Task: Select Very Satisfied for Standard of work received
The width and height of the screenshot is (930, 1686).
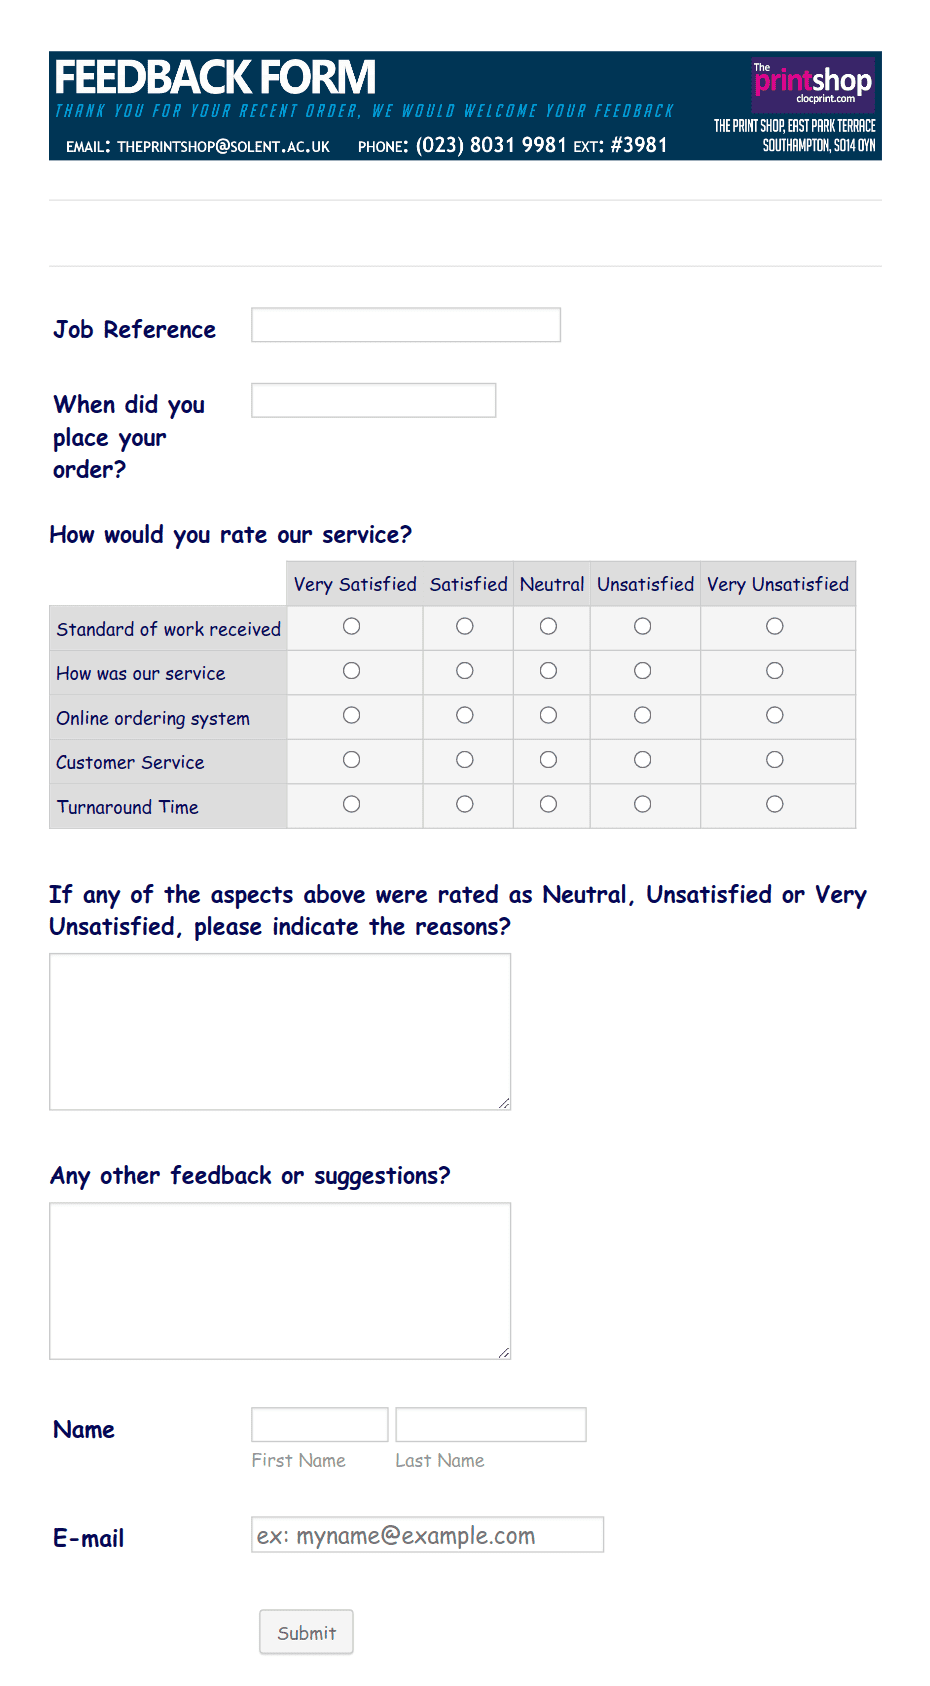Action: pyautogui.click(x=351, y=626)
